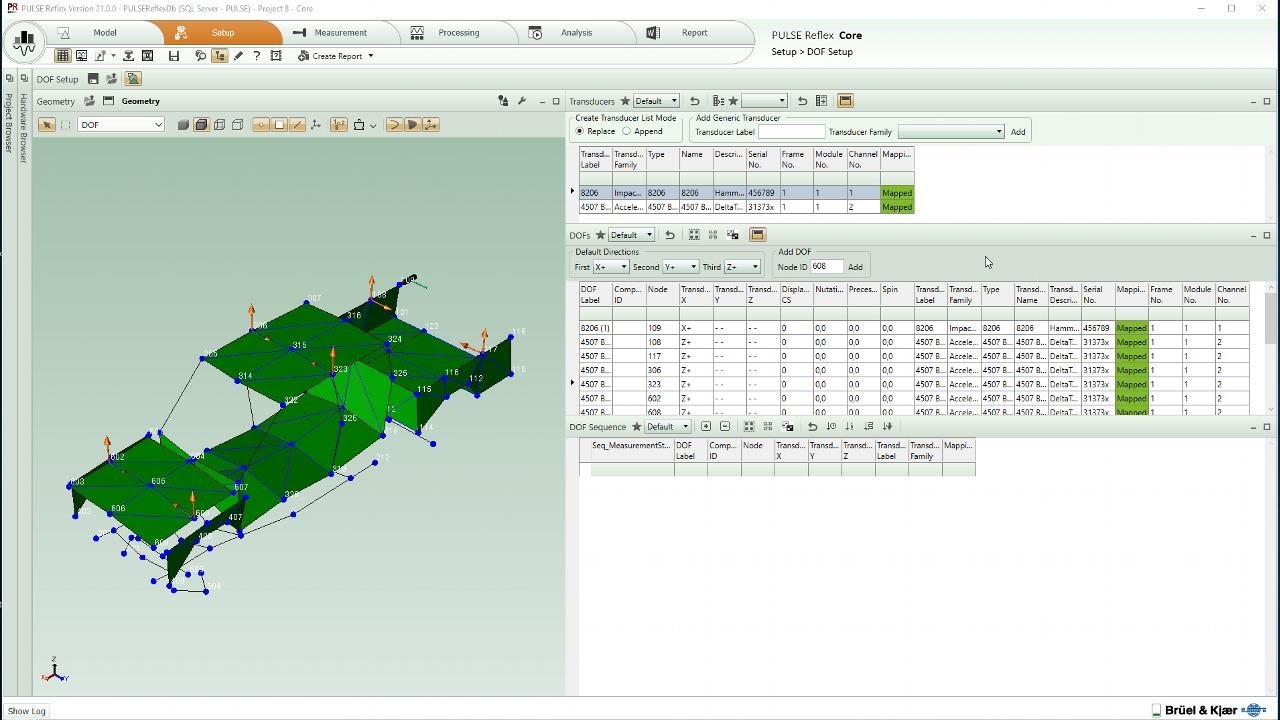Viewport: 1280px width, 720px height.
Task: Click the DOFs table vertical scrollbar
Action: pos(1270,346)
